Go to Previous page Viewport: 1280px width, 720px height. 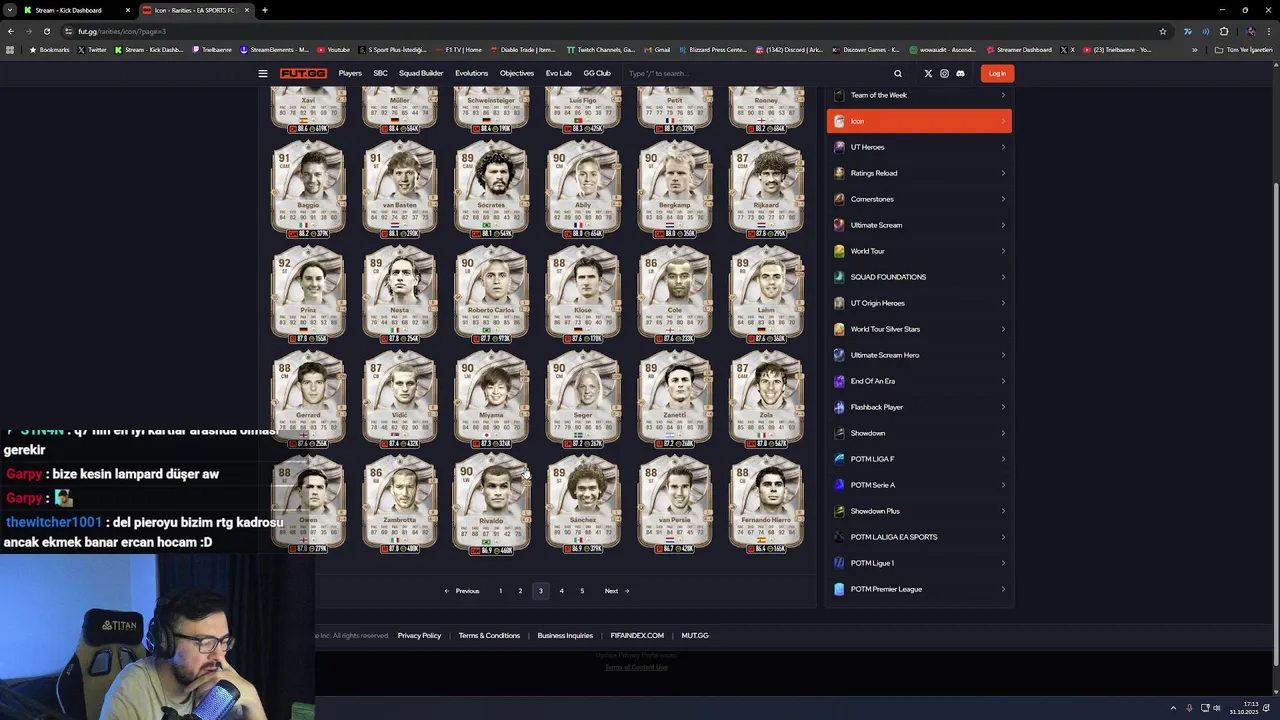pyautogui.click(x=462, y=591)
